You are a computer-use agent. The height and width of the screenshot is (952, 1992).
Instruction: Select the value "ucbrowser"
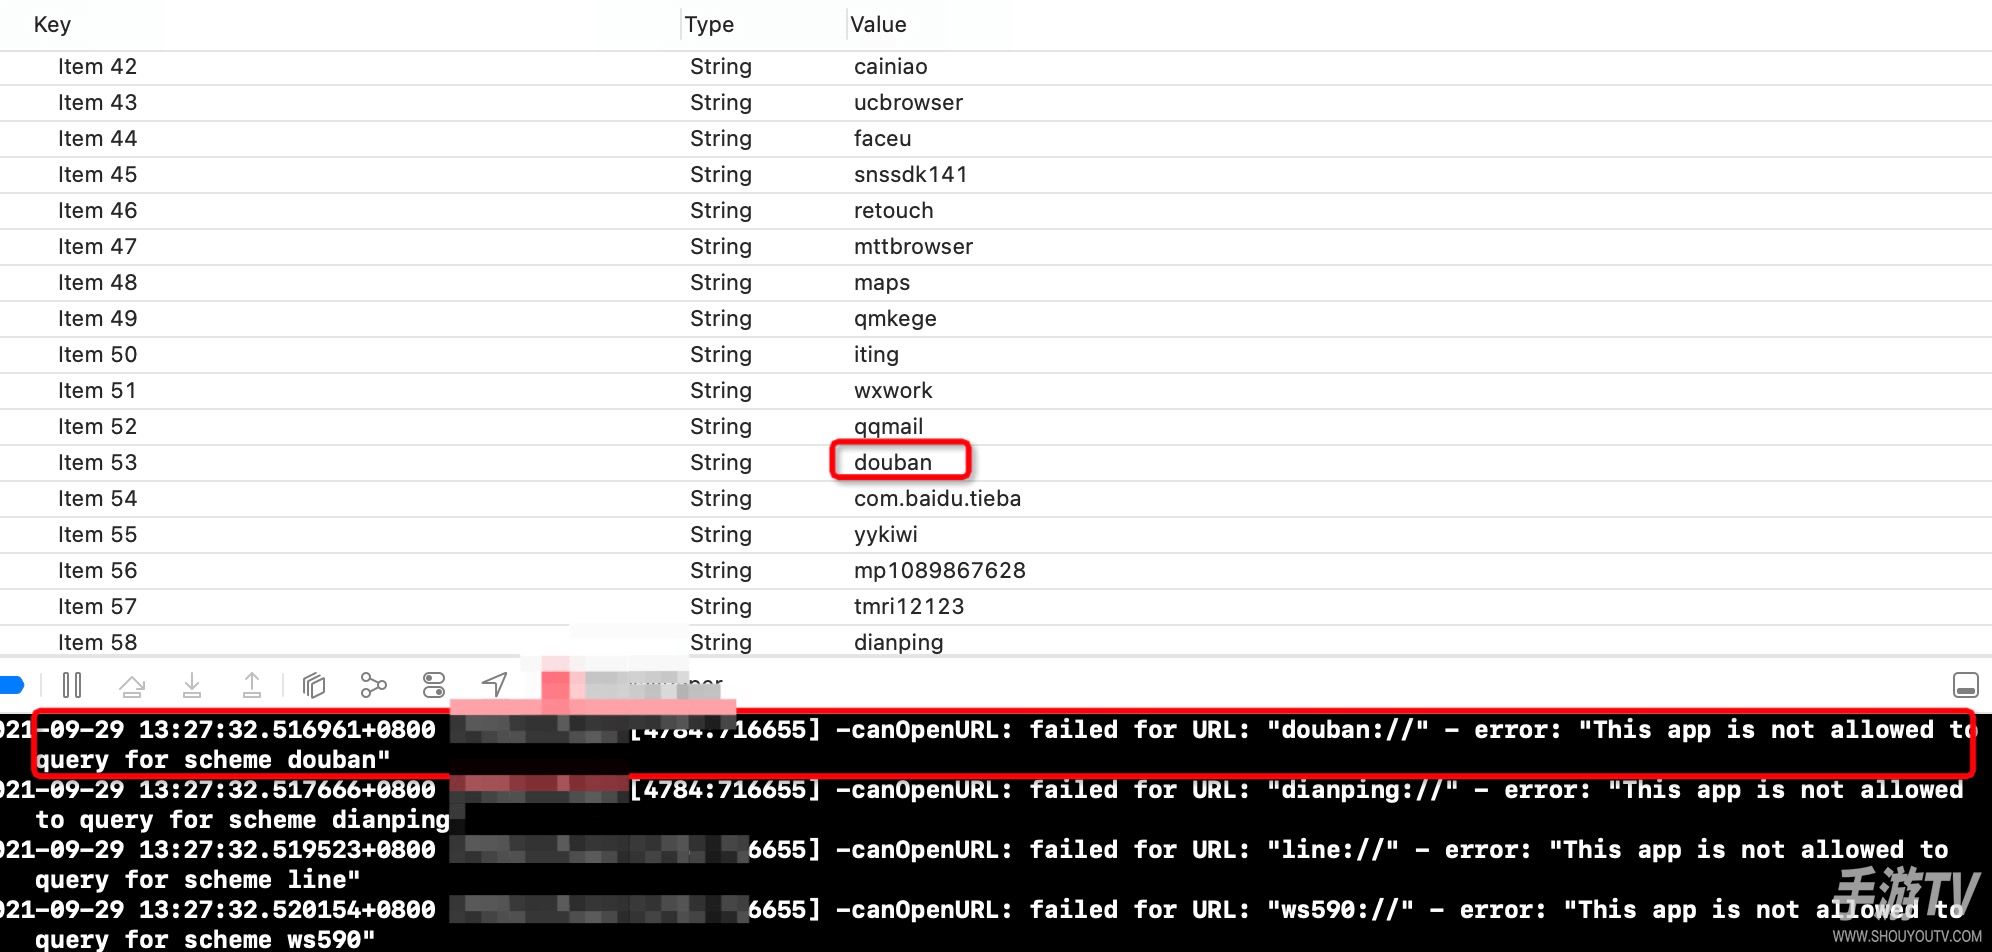(x=908, y=103)
